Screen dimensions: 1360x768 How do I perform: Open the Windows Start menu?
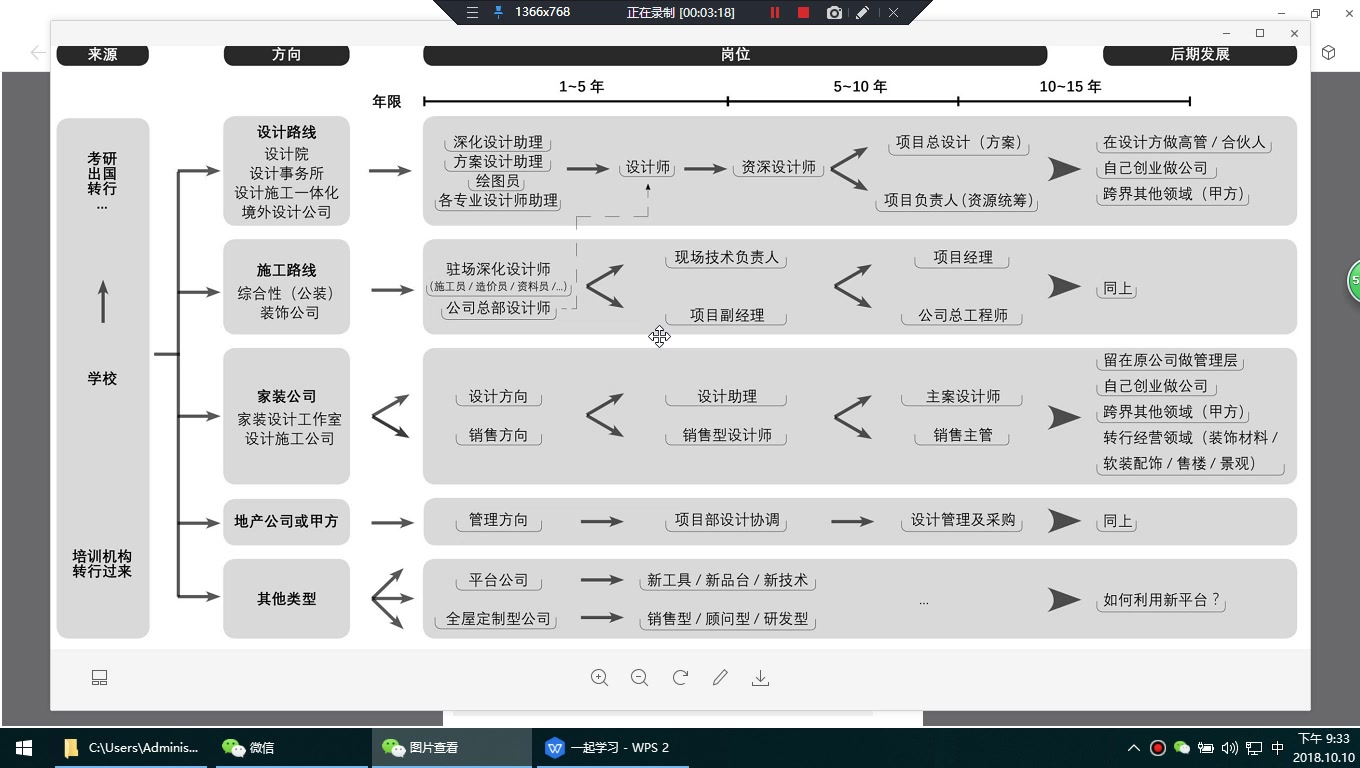click(x=24, y=747)
